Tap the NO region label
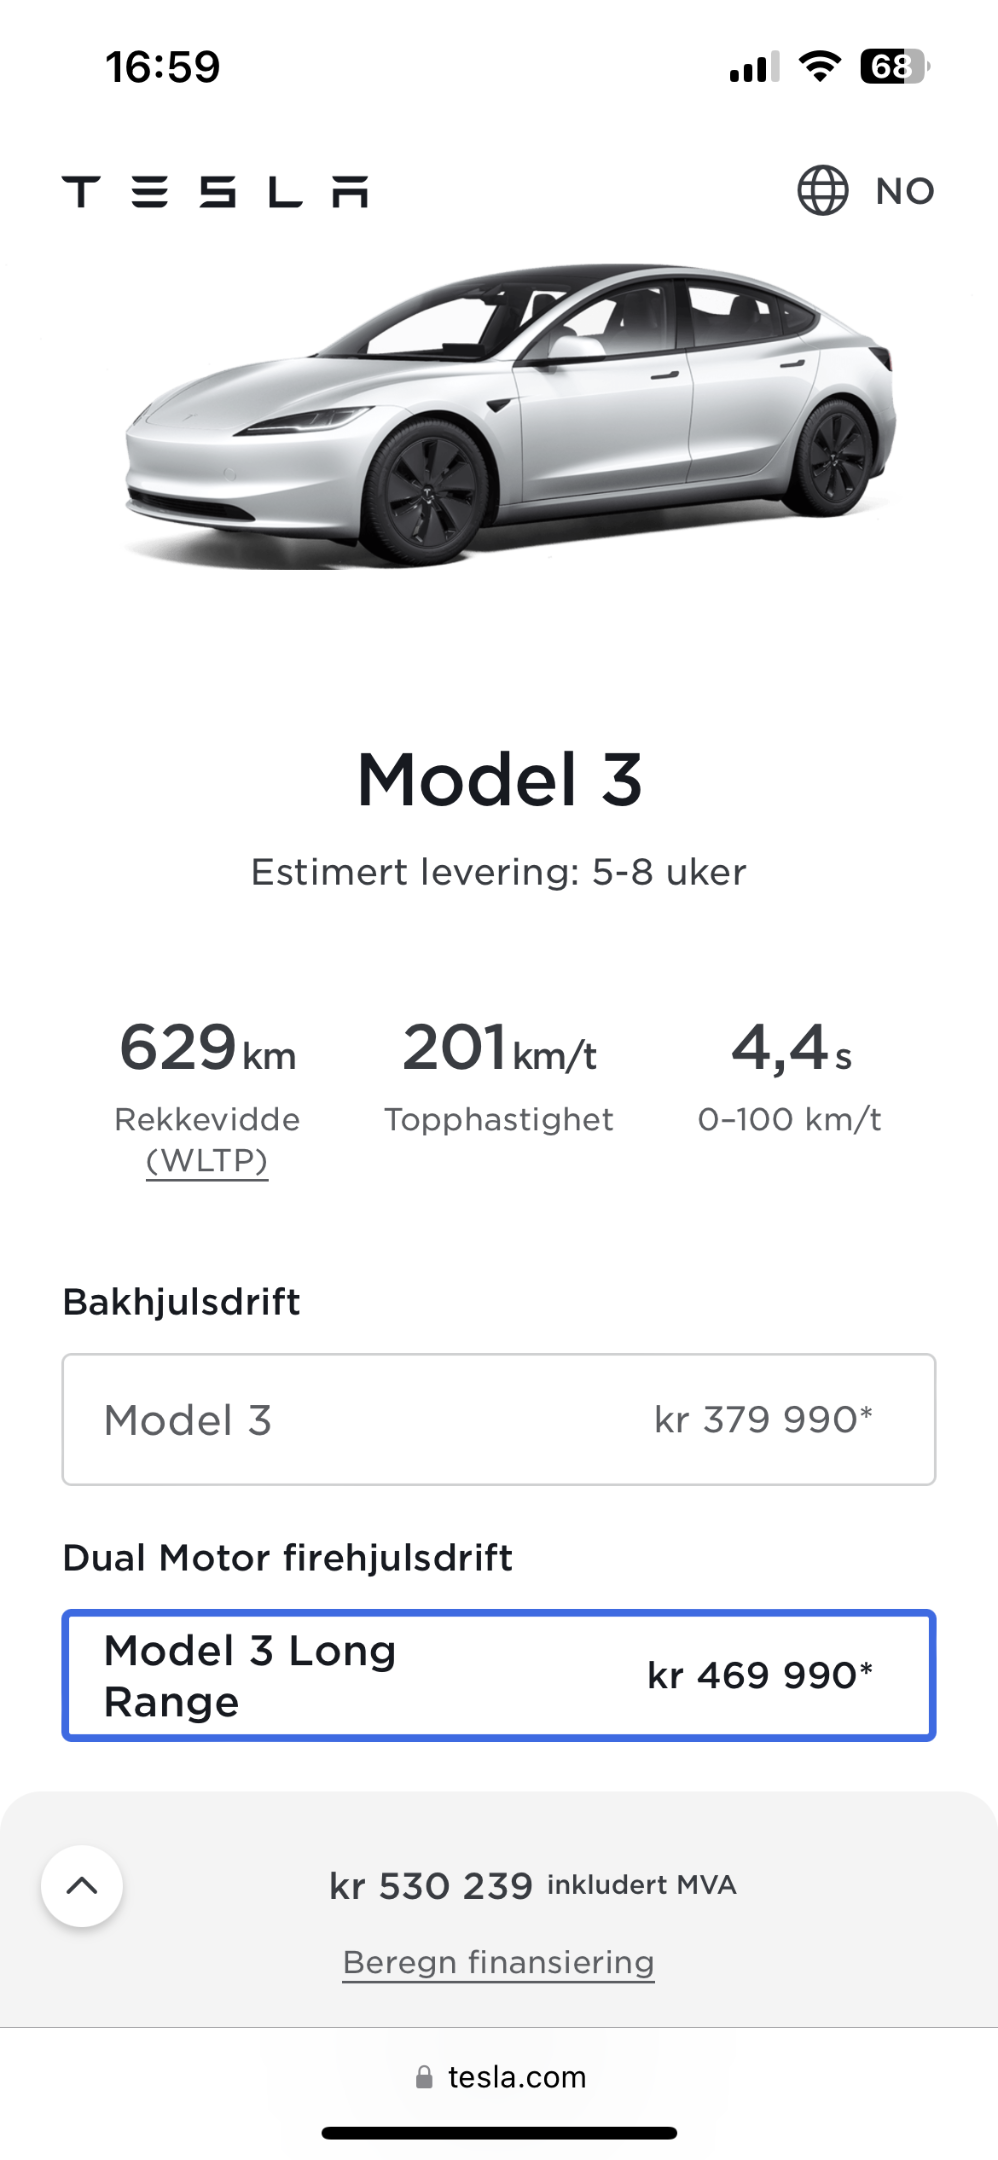 pyautogui.click(x=905, y=191)
